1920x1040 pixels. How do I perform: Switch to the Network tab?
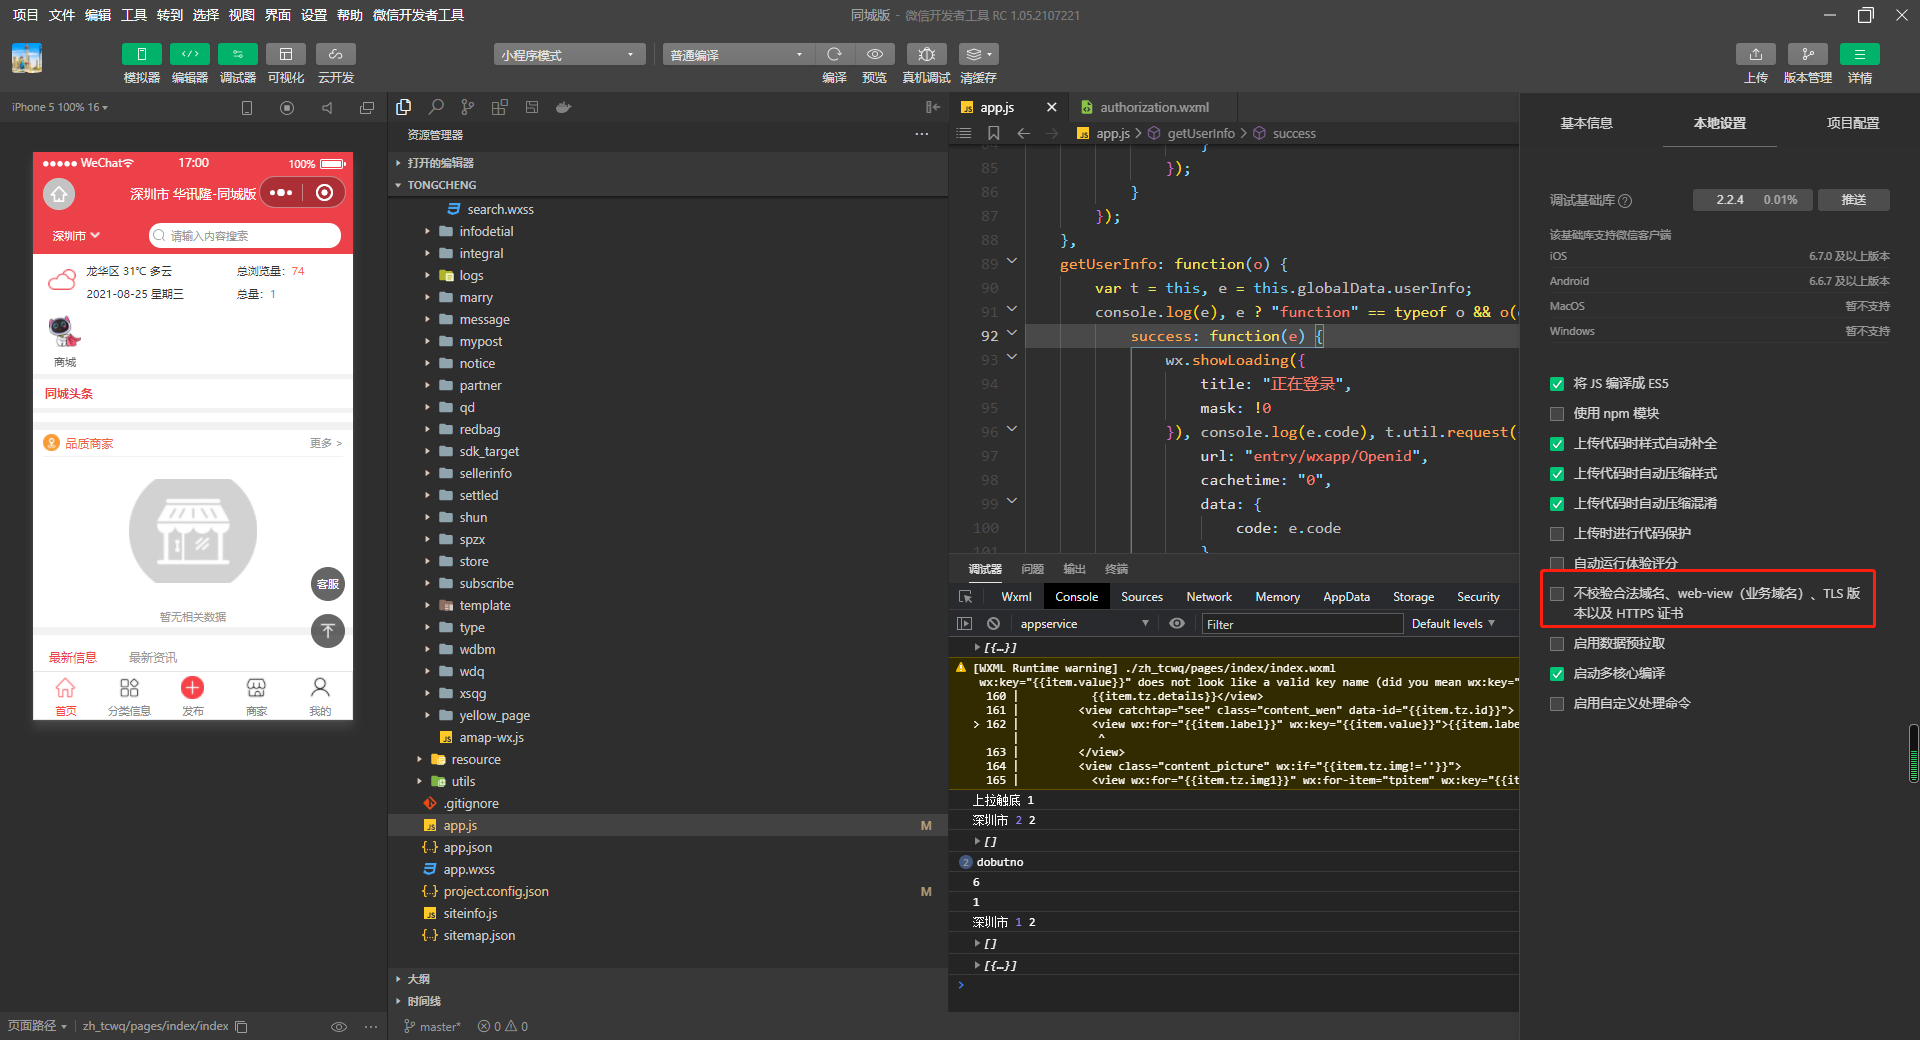pos(1208,597)
